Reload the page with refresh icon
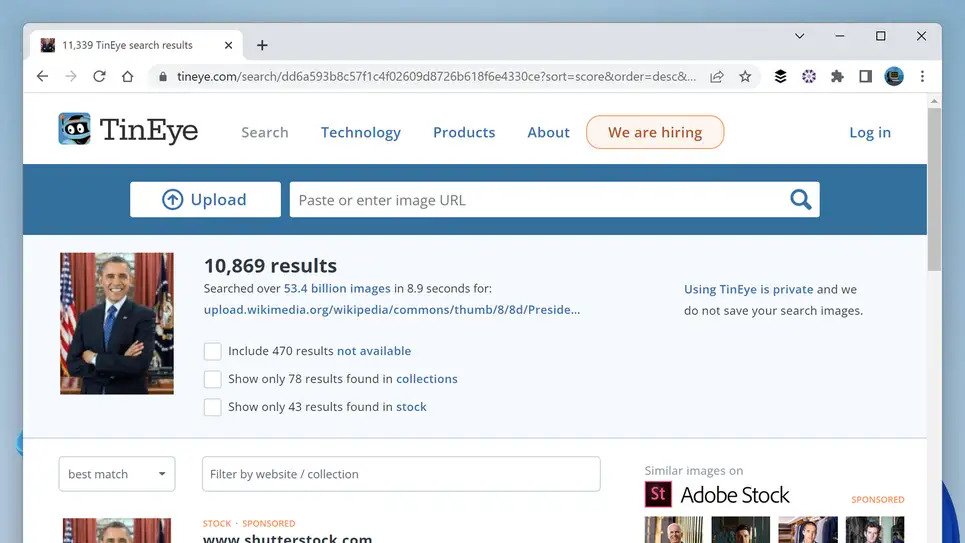965x543 pixels. [99, 76]
